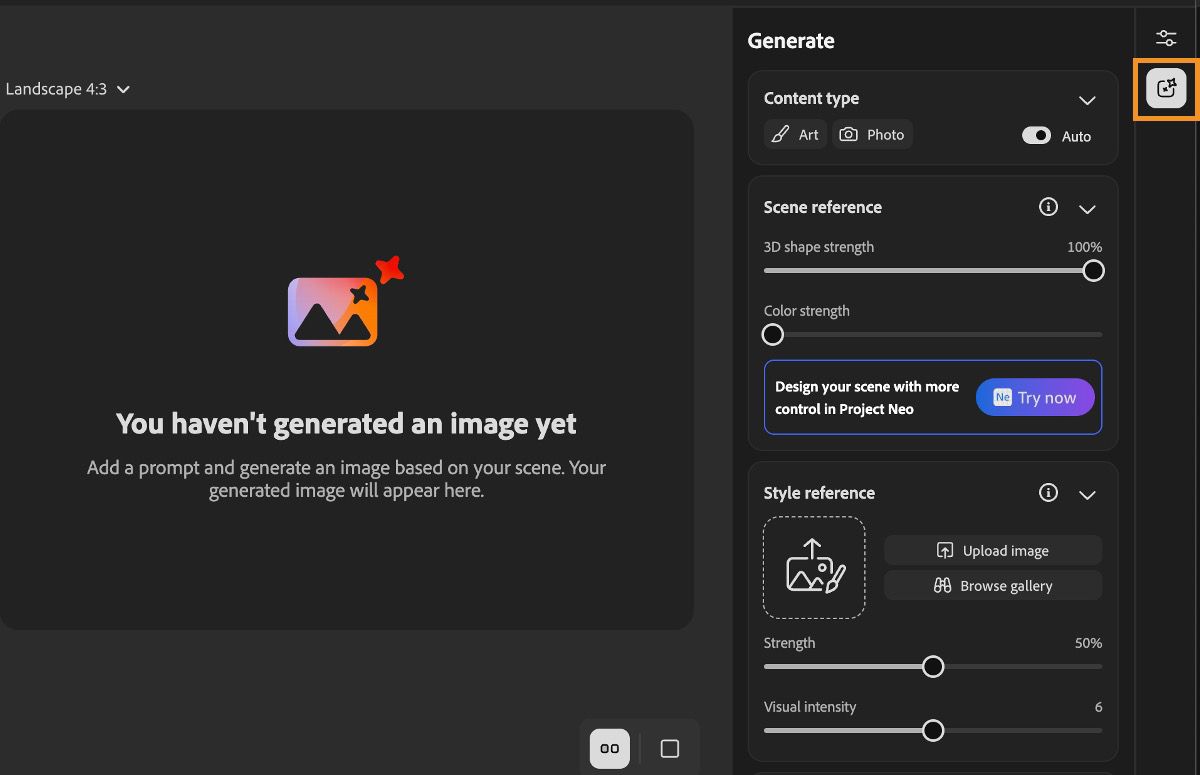Click the 100% 3D shape strength value
1200x775 pixels.
click(x=1084, y=247)
